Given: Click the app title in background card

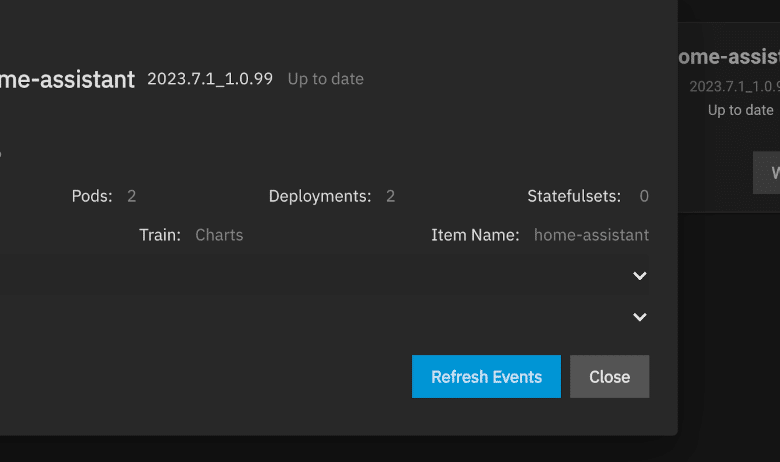Looking at the screenshot, I should click(x=729, y=57).
